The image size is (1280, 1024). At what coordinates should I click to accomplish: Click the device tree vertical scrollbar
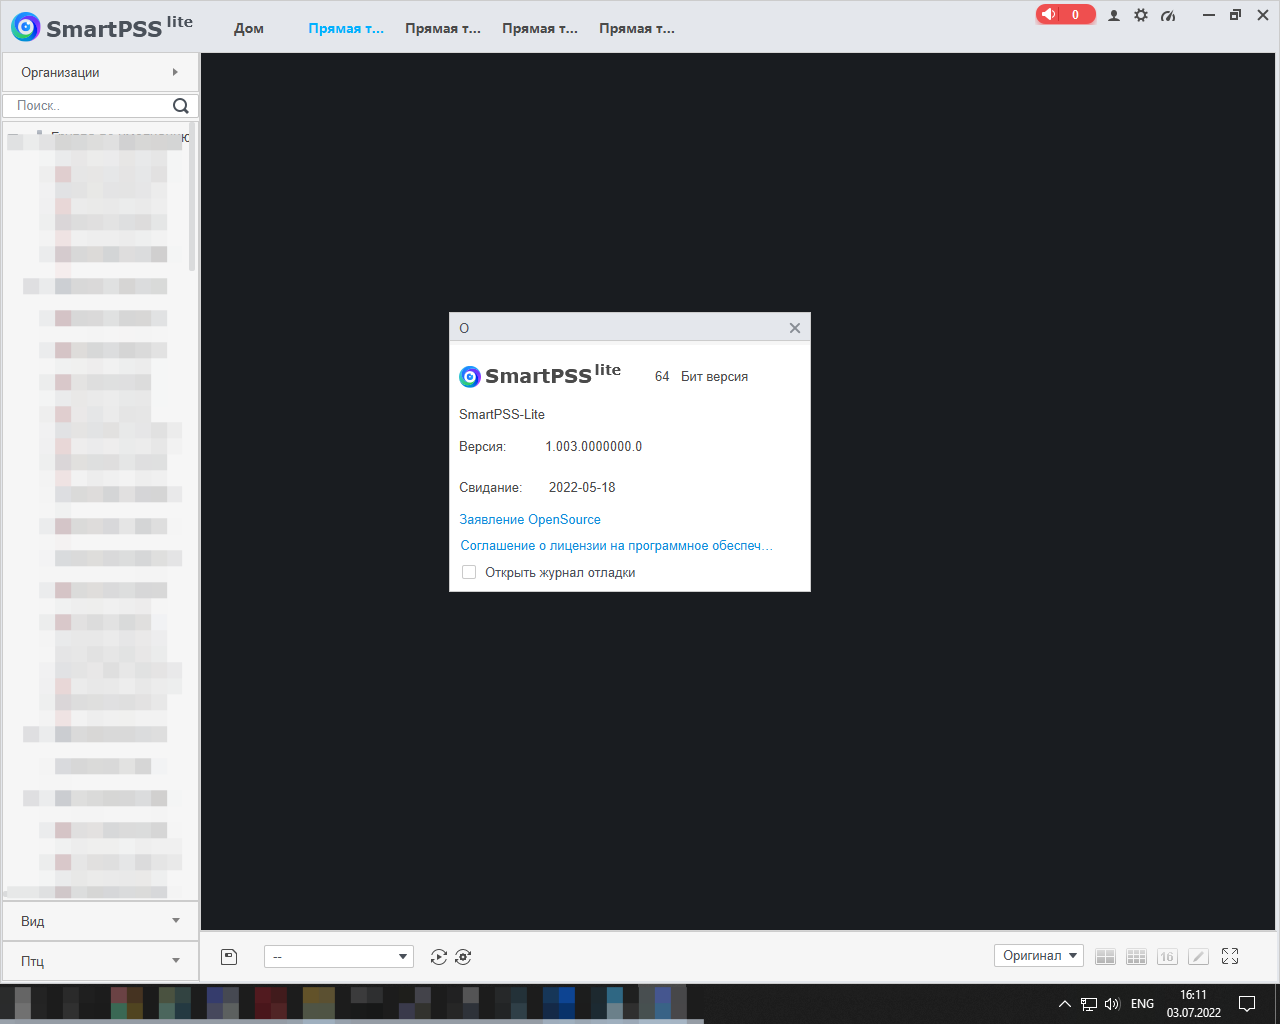pyautogui.click(x=192, y=198)
